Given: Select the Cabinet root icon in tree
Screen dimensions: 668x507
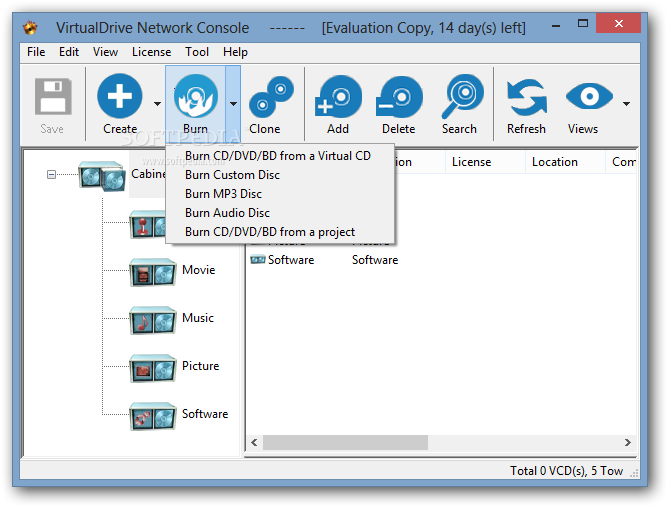Looking at the screenshot, I should click(x=102, y=176).
